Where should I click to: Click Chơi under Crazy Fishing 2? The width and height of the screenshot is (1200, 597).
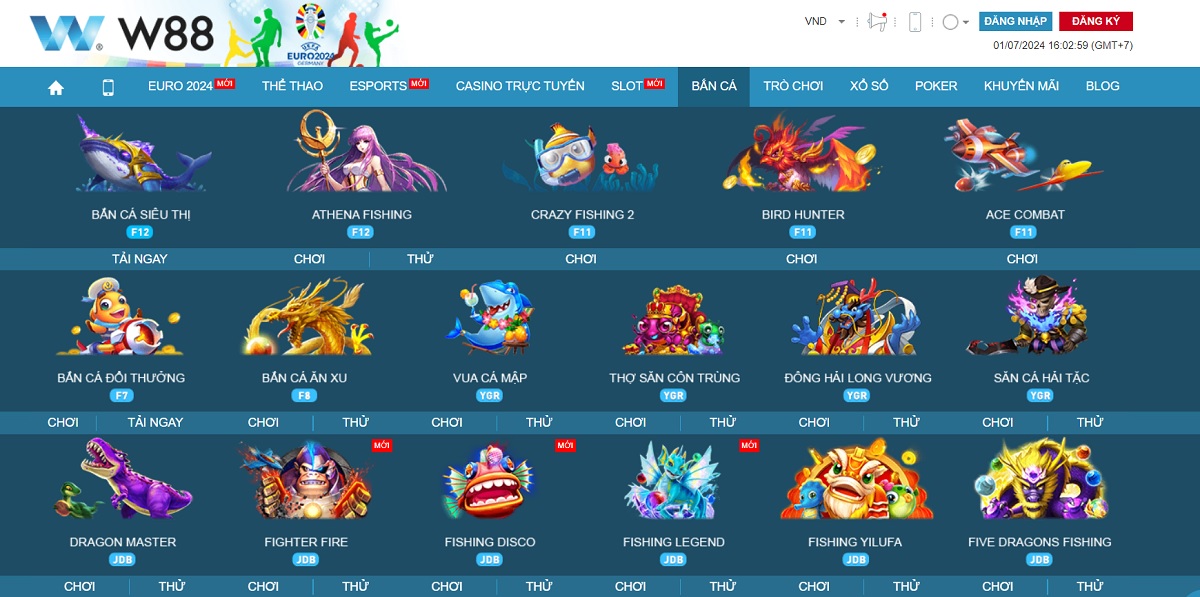click(x=580, y=259)
